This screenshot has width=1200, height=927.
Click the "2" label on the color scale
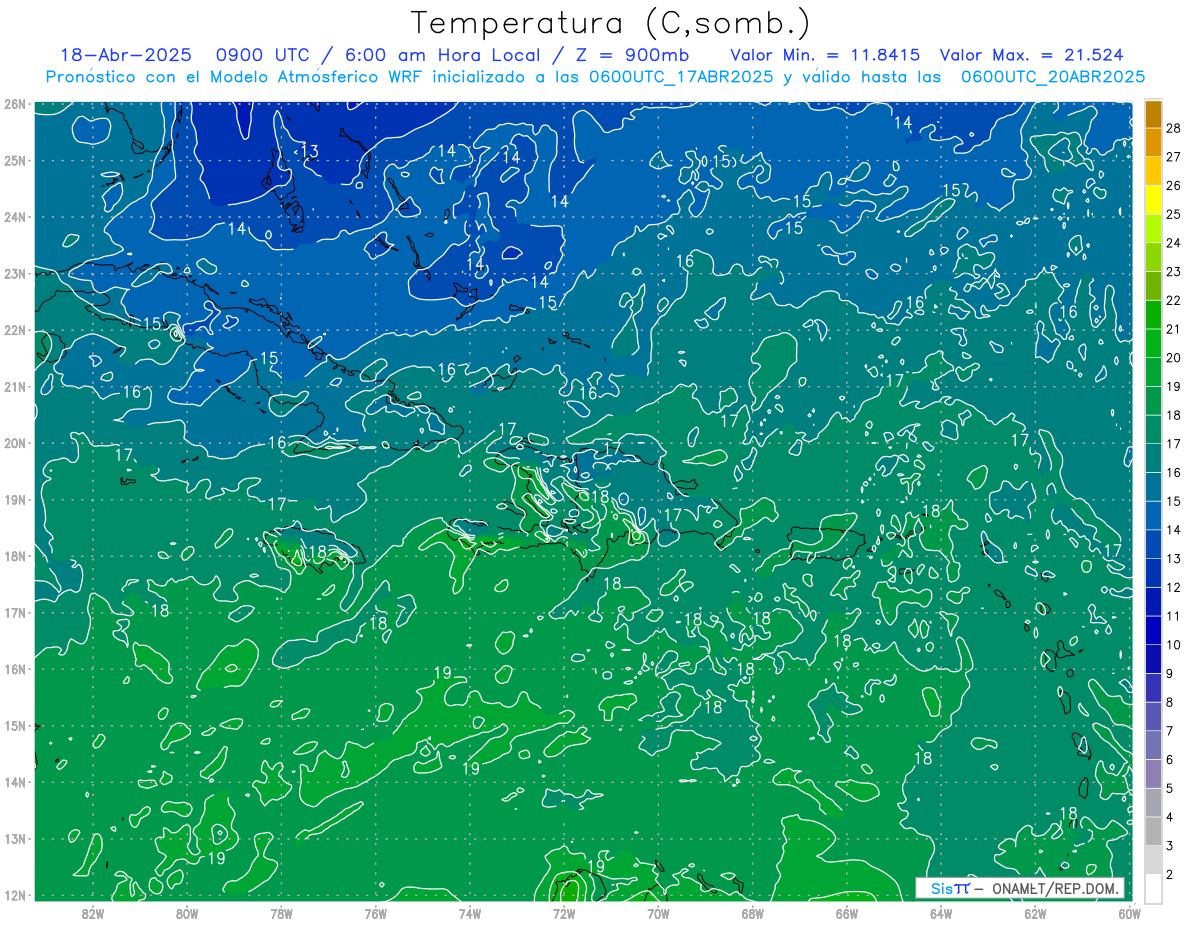pos(1170,874)
